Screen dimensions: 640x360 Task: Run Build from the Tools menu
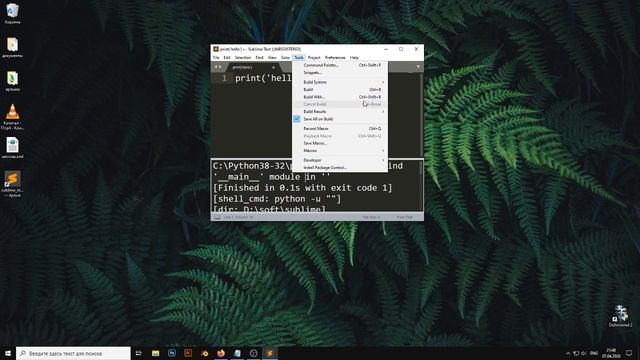(x=340, y=89)
